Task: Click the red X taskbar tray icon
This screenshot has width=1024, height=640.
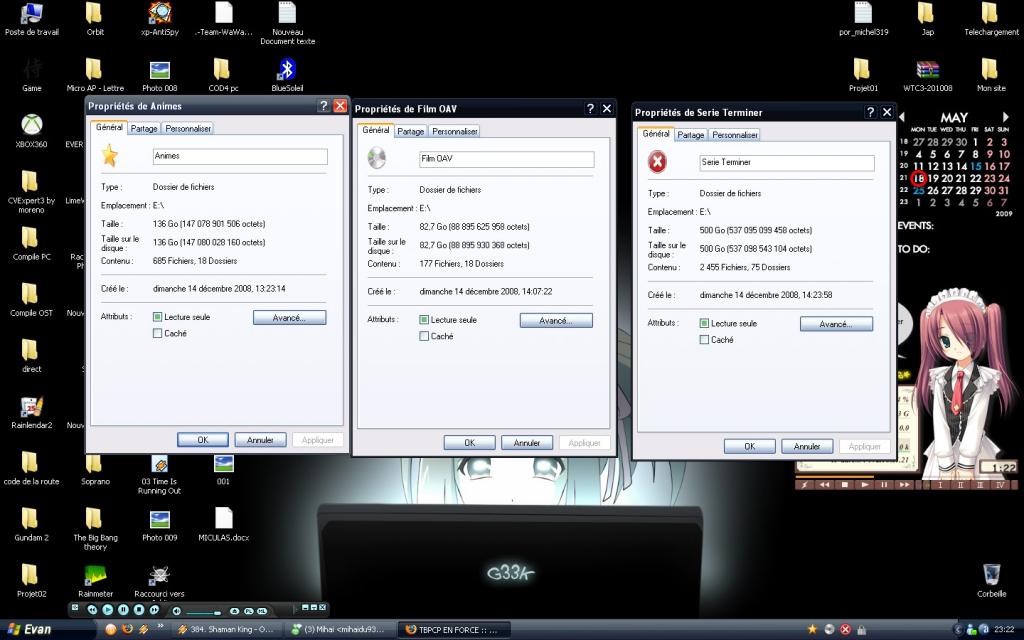Action: [845, 630]
